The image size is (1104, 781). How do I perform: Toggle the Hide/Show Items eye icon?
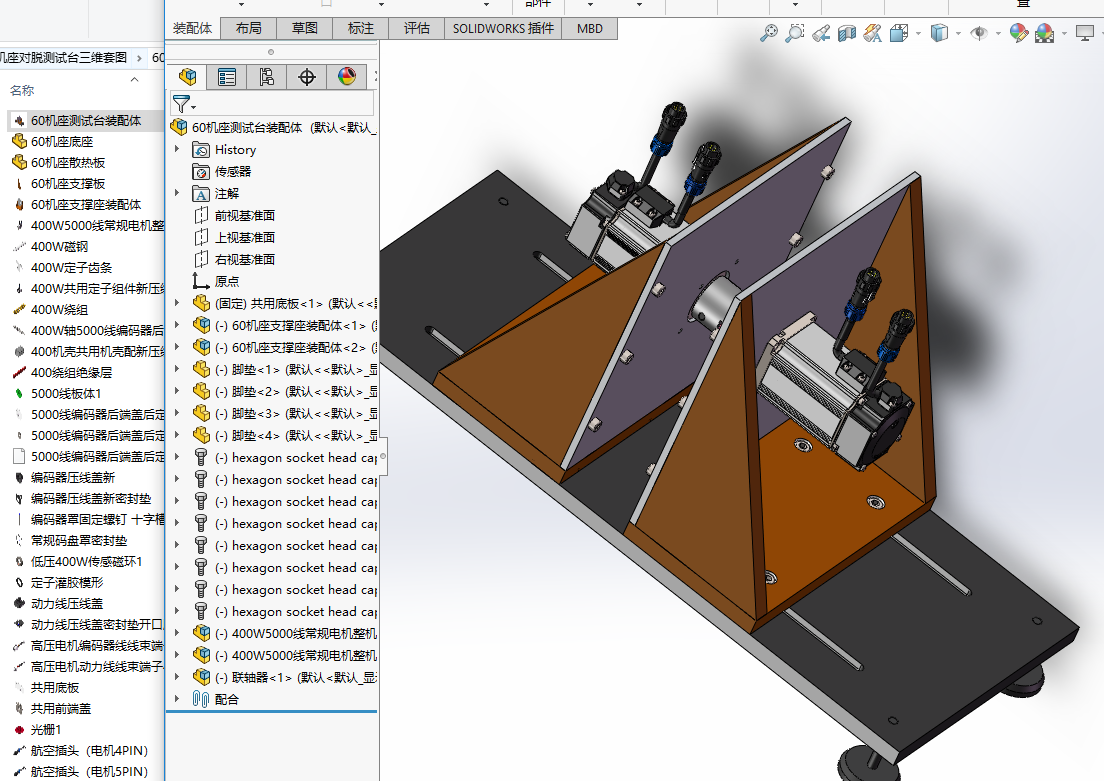coord(979,33)
